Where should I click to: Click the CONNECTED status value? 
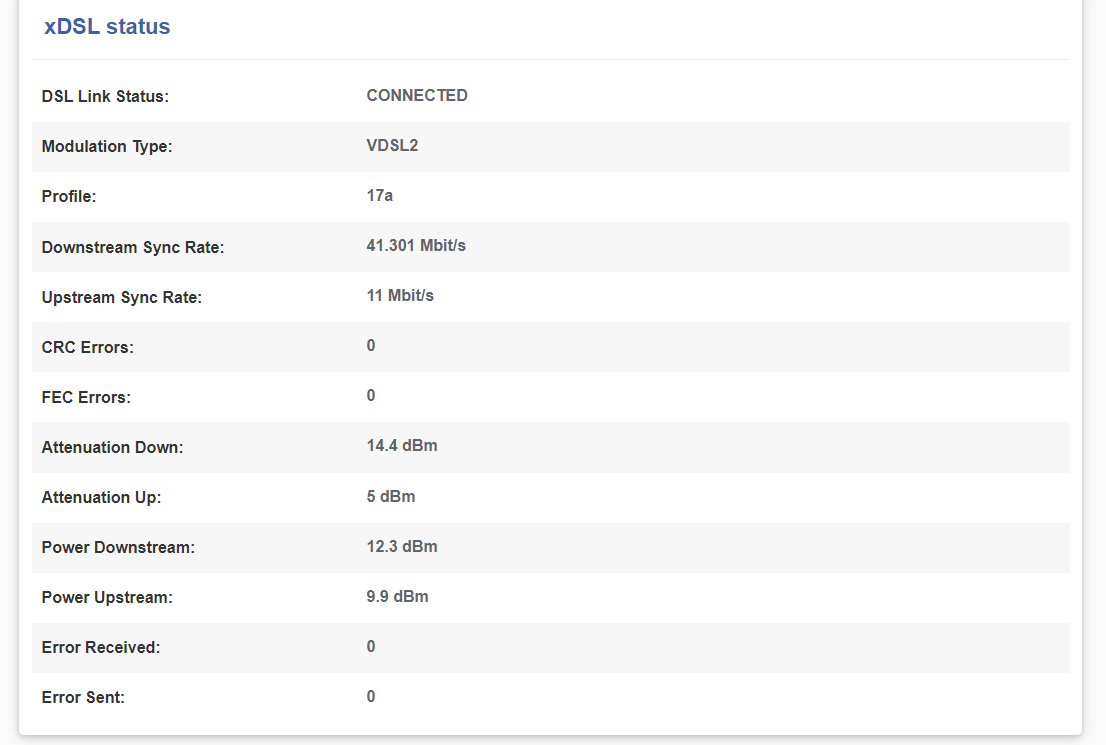(417, 96)
